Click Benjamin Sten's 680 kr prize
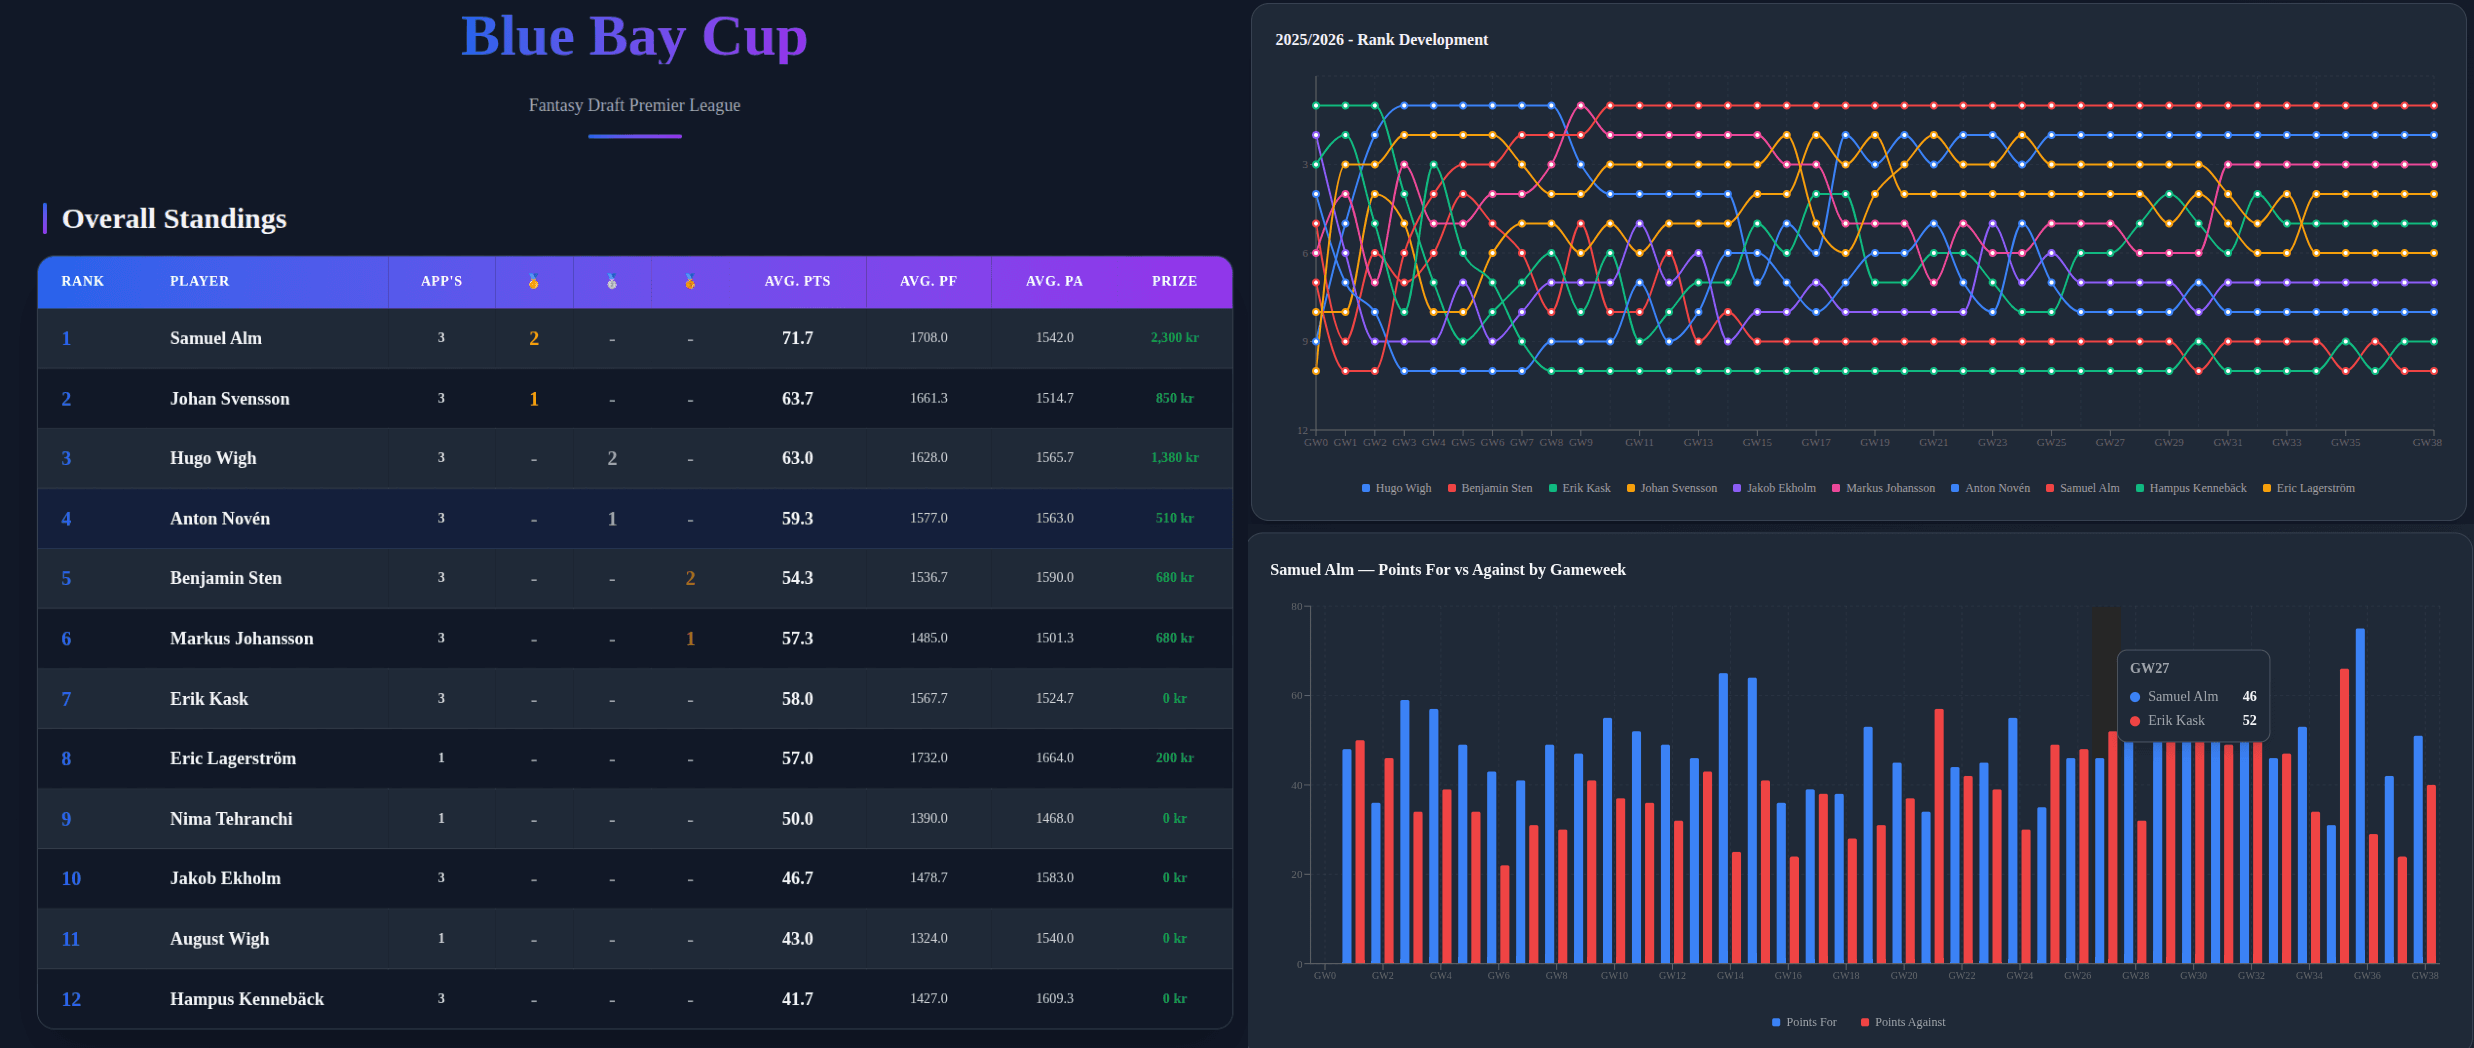 click(1175, 578)
